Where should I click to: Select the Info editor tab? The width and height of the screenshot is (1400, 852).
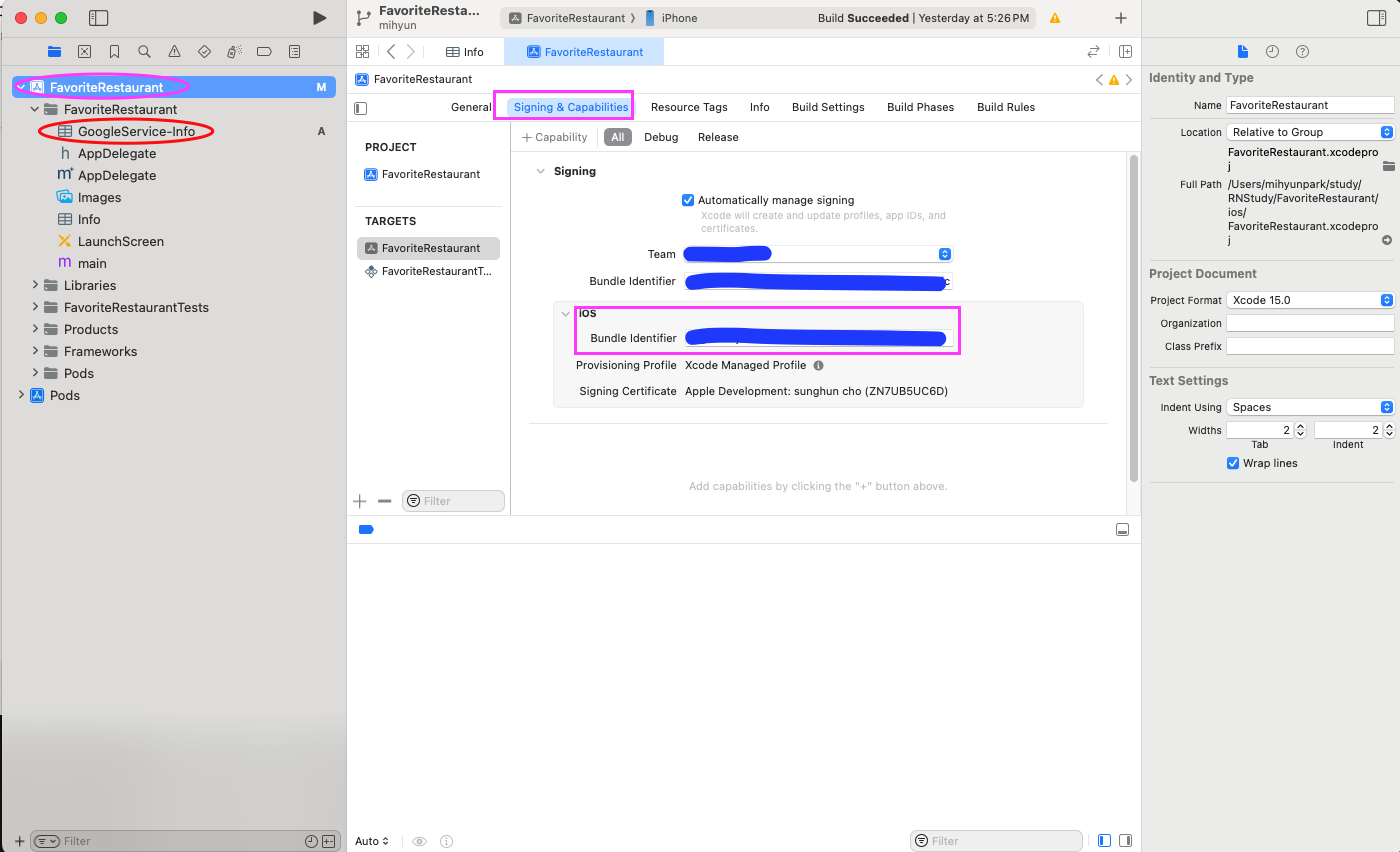pos(465,52)
